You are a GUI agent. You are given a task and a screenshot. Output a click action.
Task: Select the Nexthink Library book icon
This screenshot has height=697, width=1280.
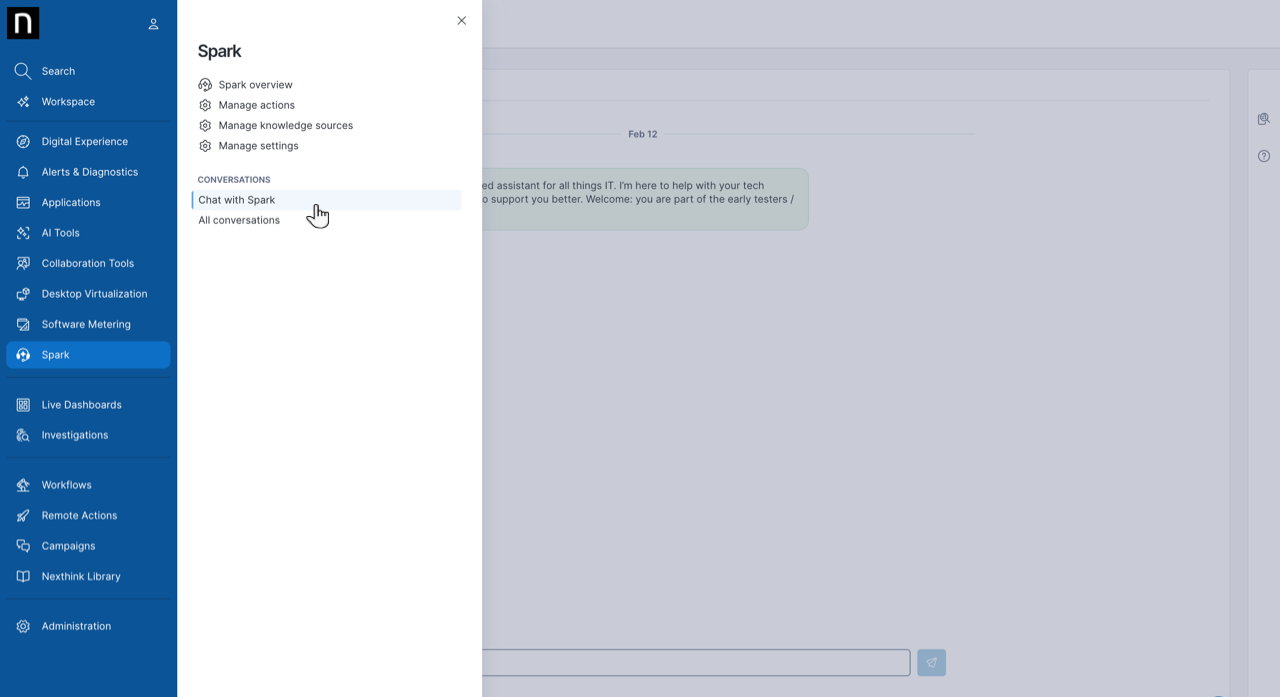(23, 577)
